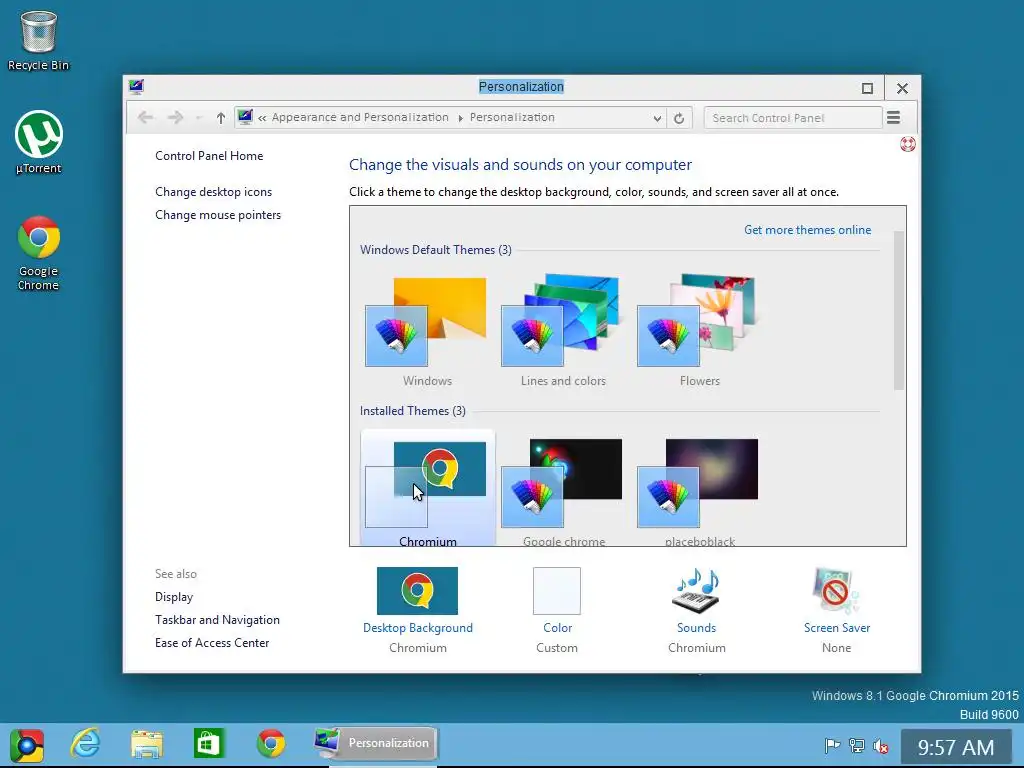This screenshot has height=768, width=1024.
Task: Launch Chrome from the taskbar
Action: (270, 744)
